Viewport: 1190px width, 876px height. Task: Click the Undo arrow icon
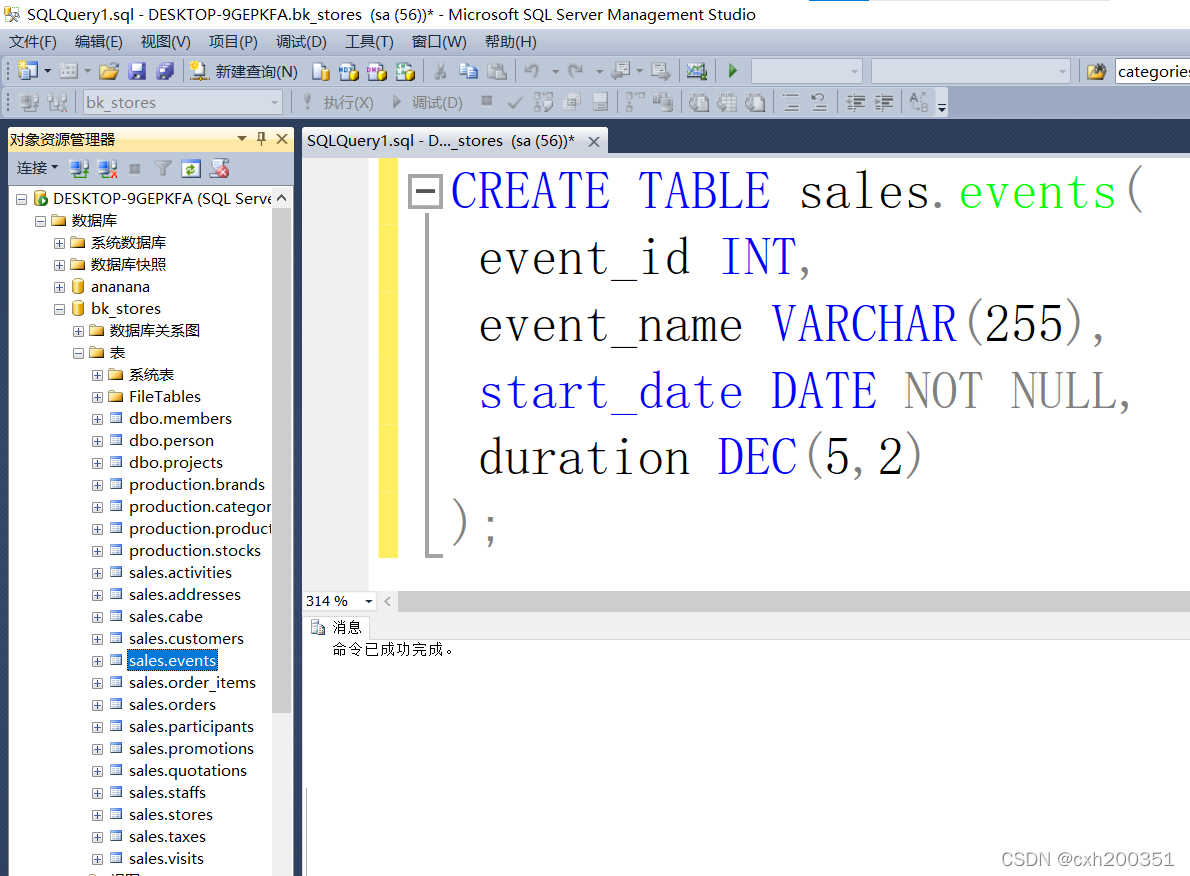[x=532, y=71]
